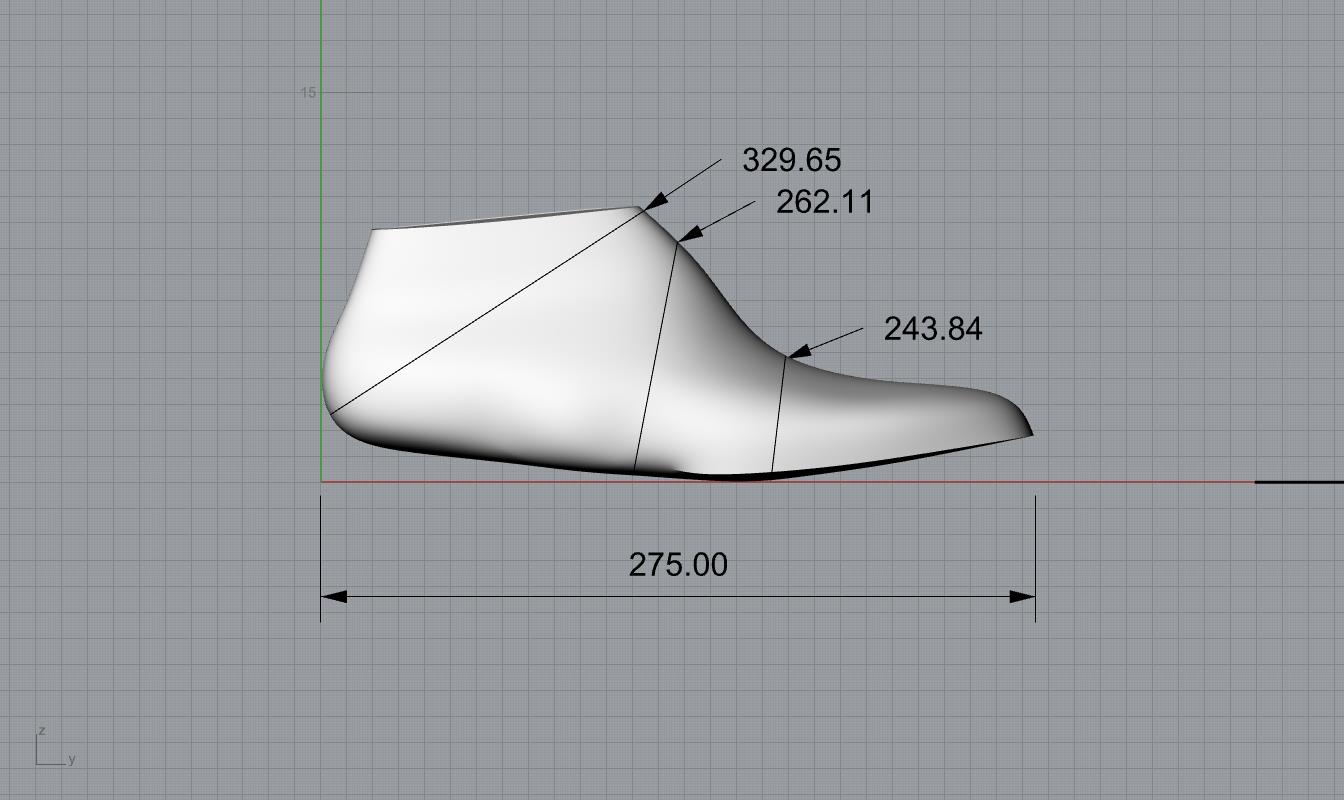This screenshot has height=800, width=1344.
Task: Click right arrowhead of the 275.00 dimension
Action: [1022, 597]
